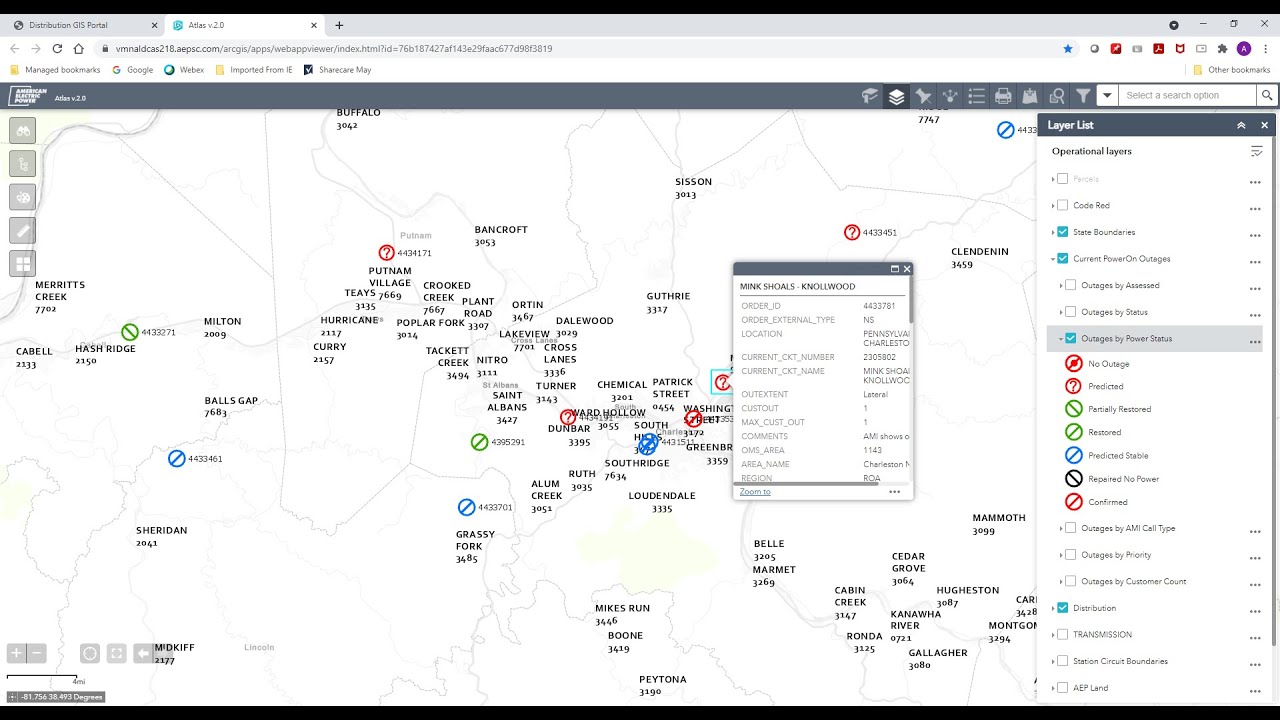Open the graduation cap help widget
This screenshot has width=1280, height=720.
tap(870, 96)
